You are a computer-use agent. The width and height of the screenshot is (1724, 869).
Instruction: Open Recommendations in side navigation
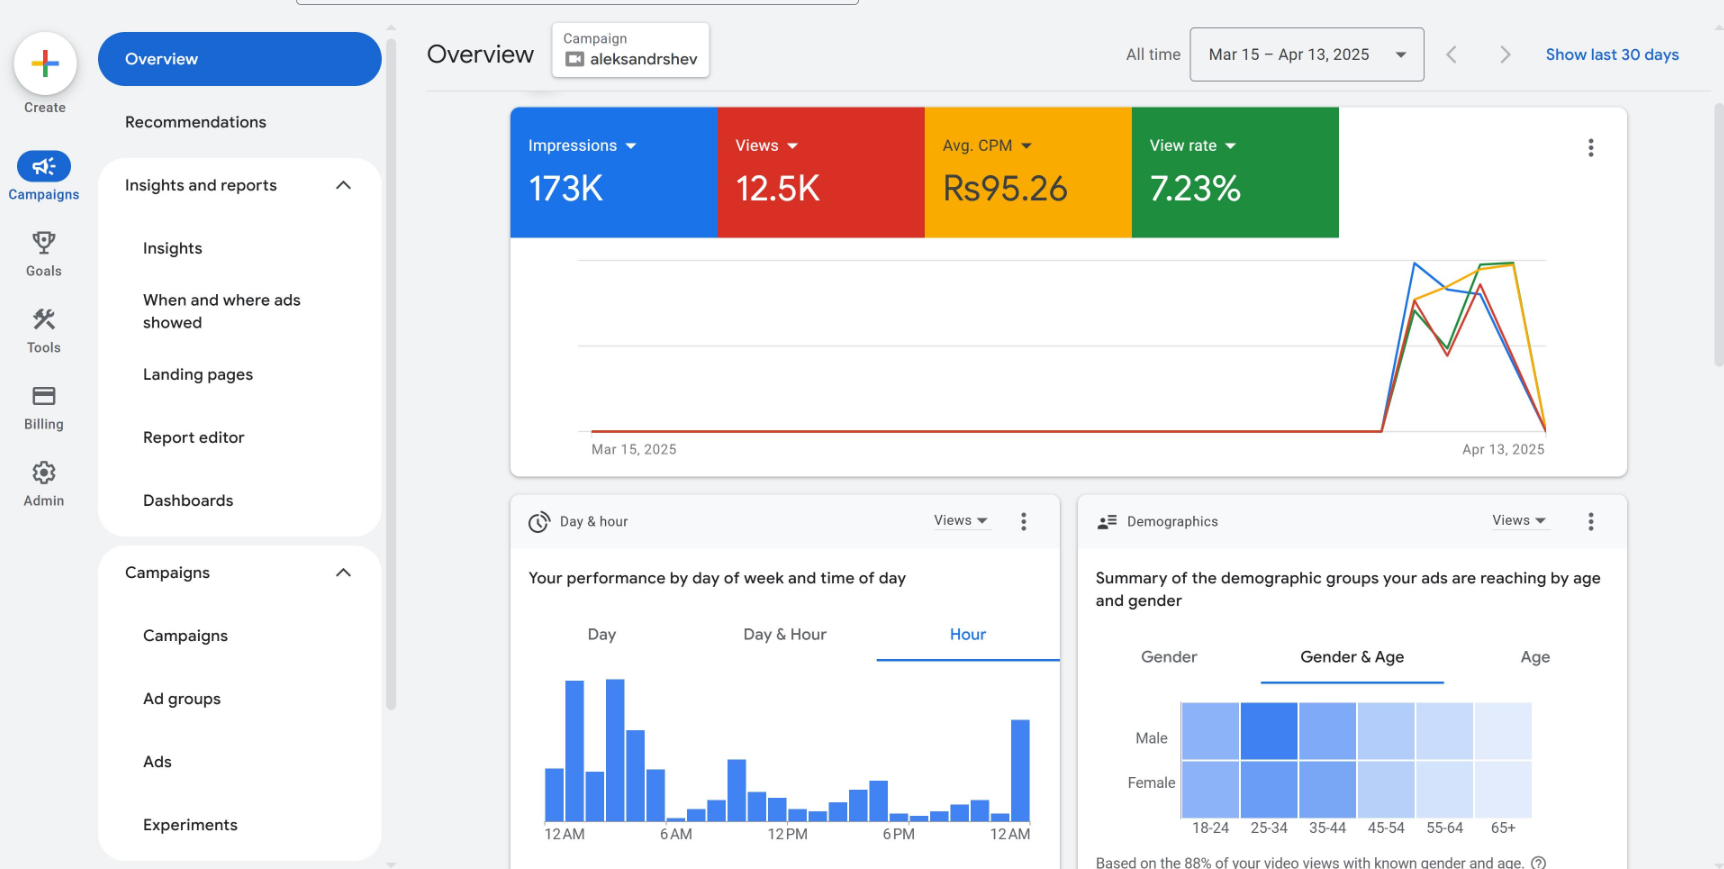coord(196,122)
